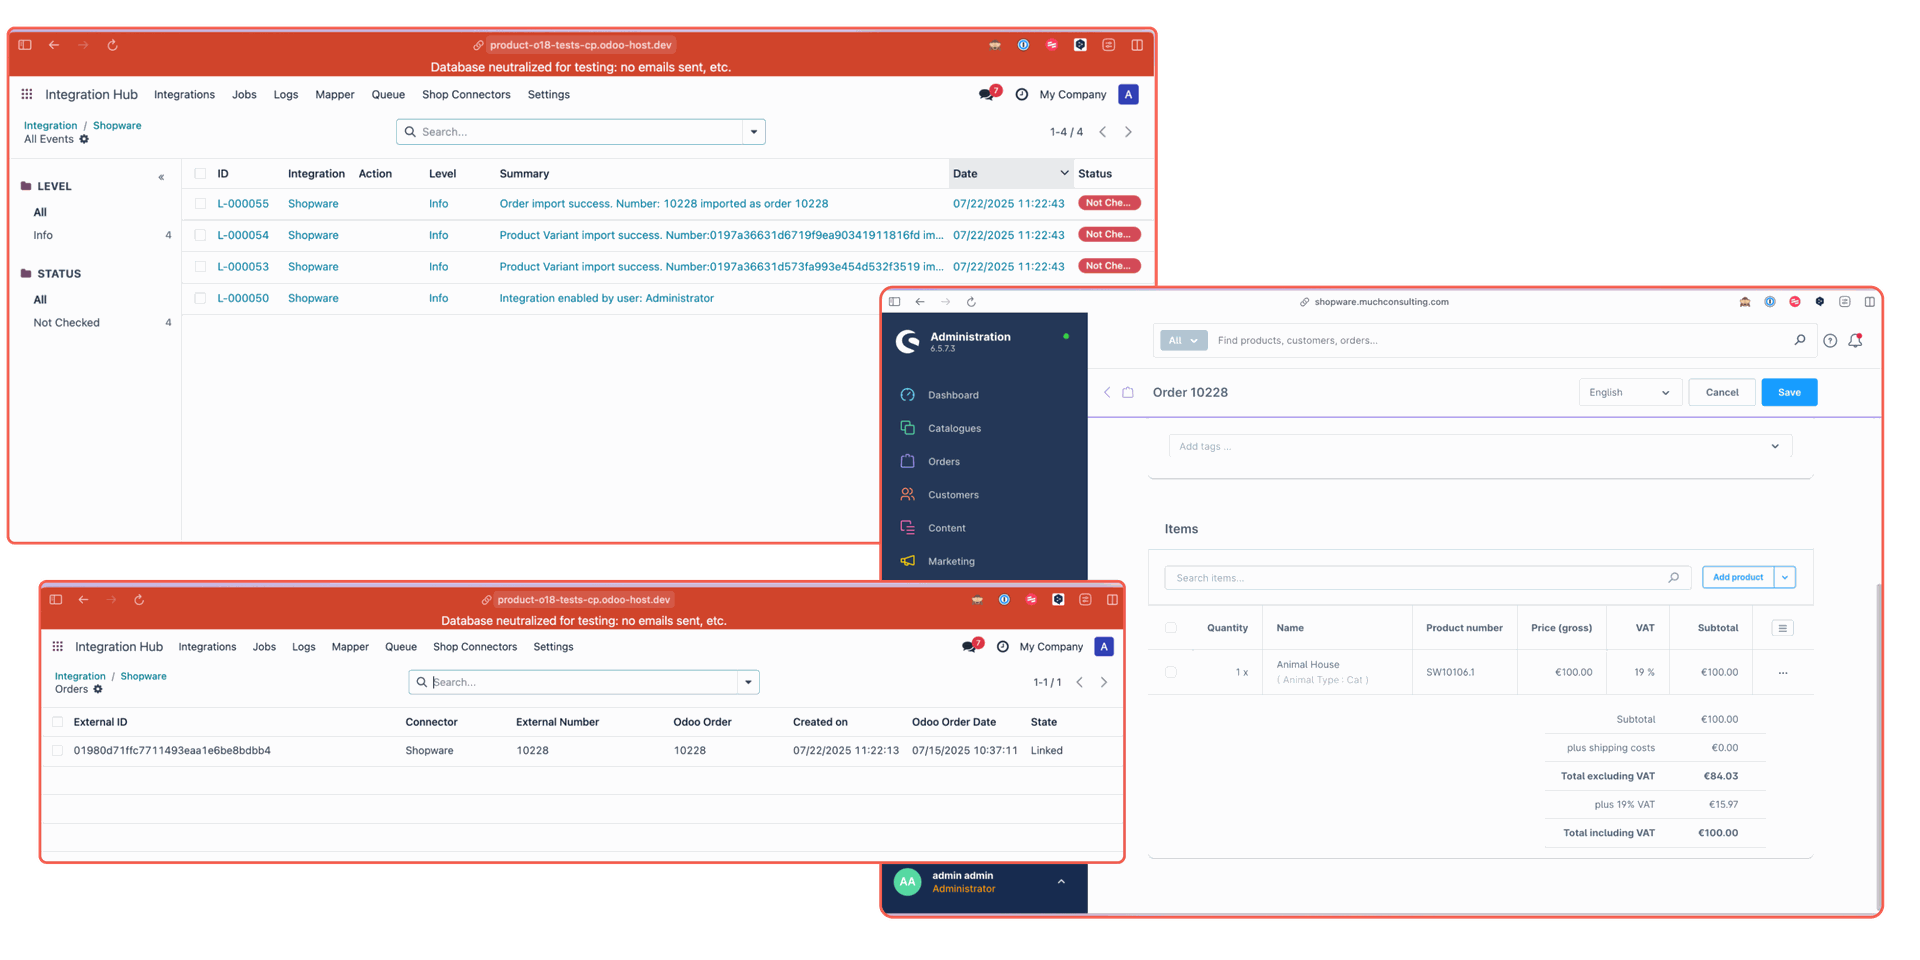Open Mapper menu in bottom Odoo window
This screenshot has width=1920, height=960.
click(350, 647)
